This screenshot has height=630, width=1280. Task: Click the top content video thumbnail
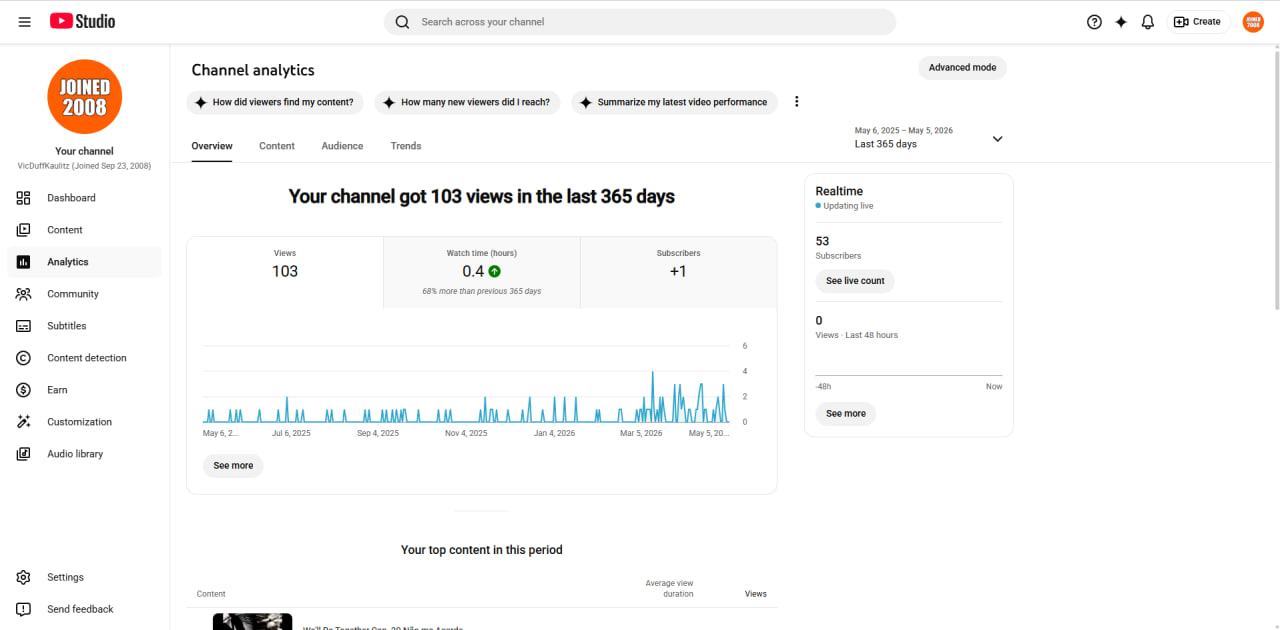(253, 621)
